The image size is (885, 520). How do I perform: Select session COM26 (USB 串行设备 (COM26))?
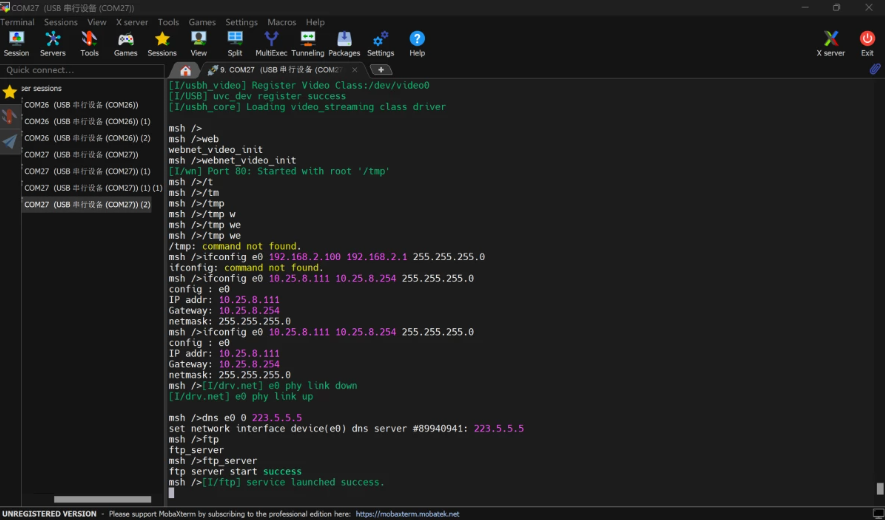[x=81, y=105]
